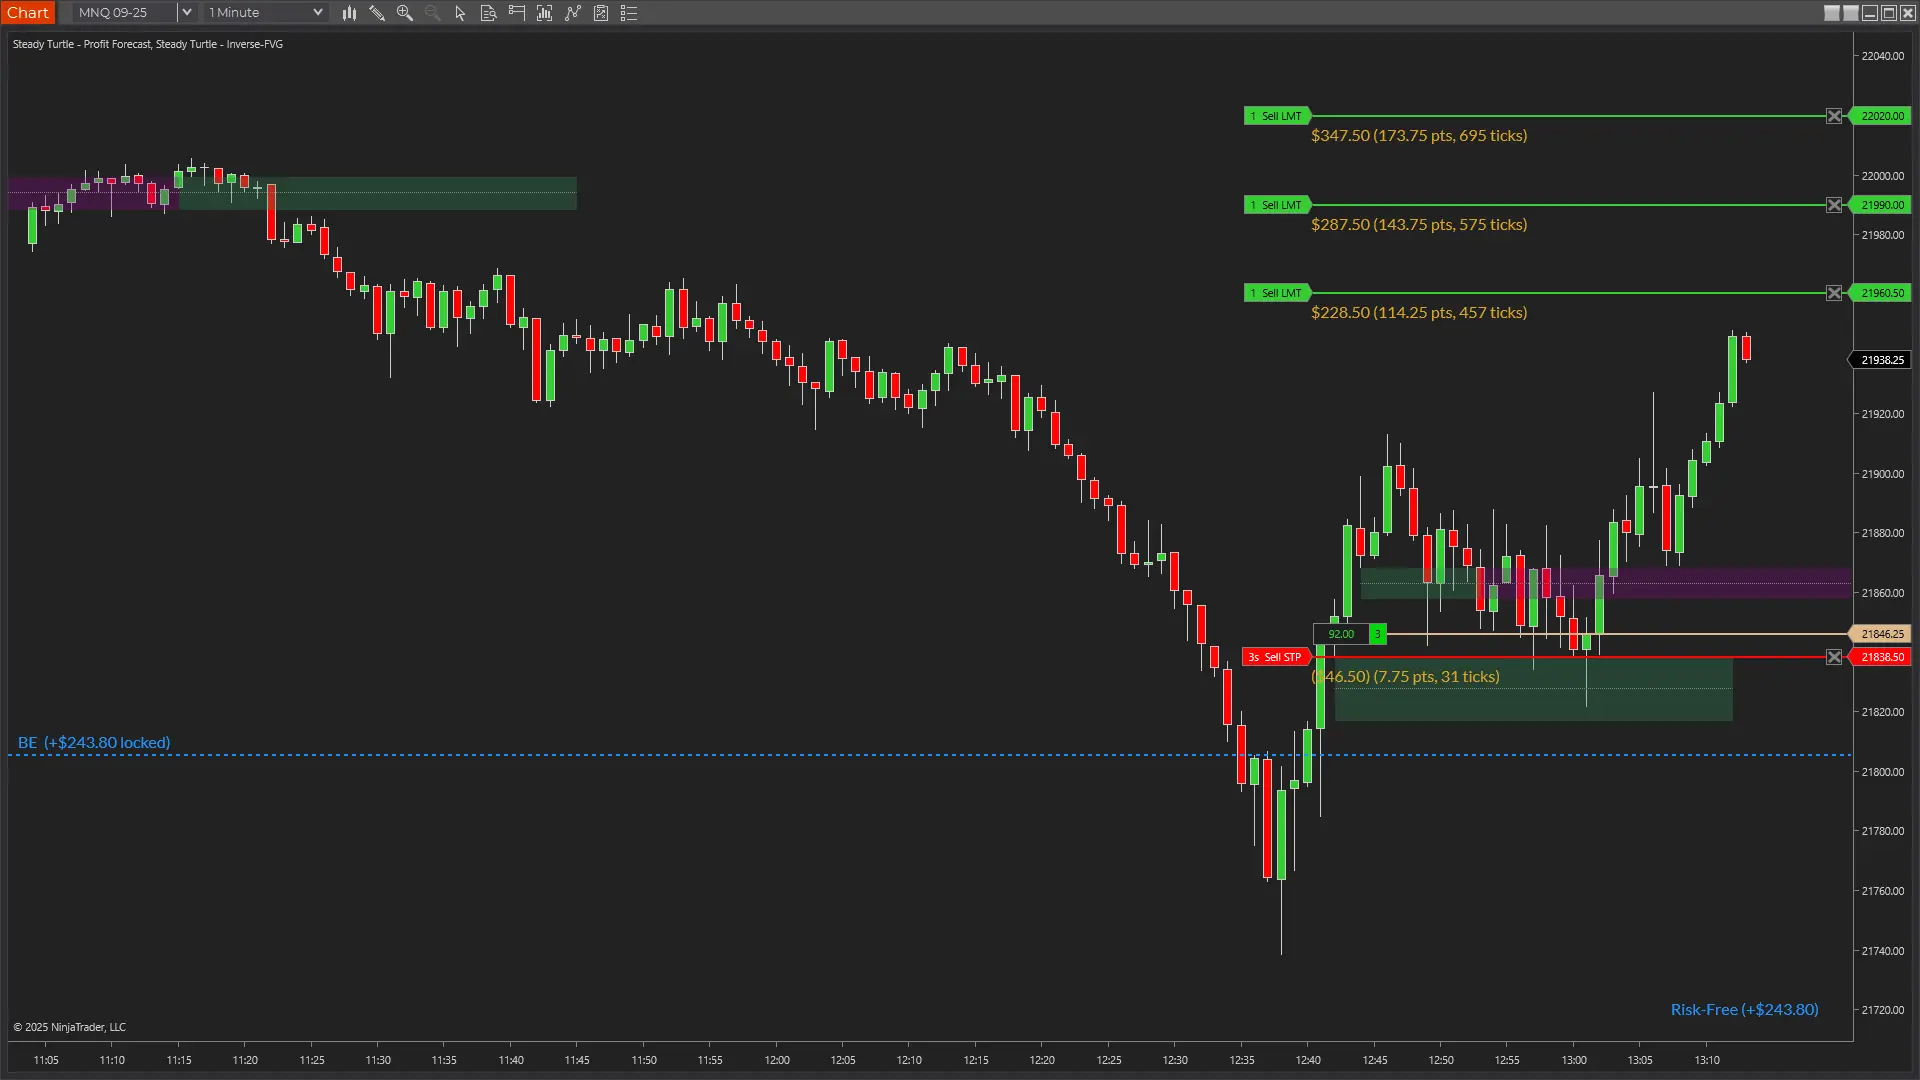
Task: Select the Sell LMT flag for 21990.00
Action: click(1277, 205)
